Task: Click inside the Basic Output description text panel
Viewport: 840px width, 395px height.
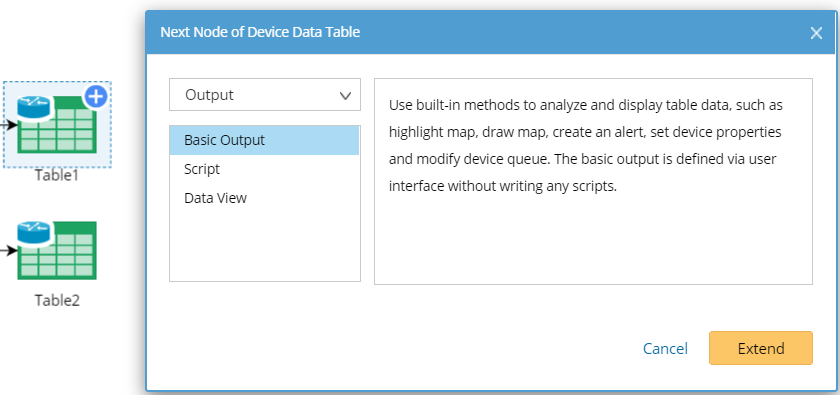Action: (x=594, y=182)
